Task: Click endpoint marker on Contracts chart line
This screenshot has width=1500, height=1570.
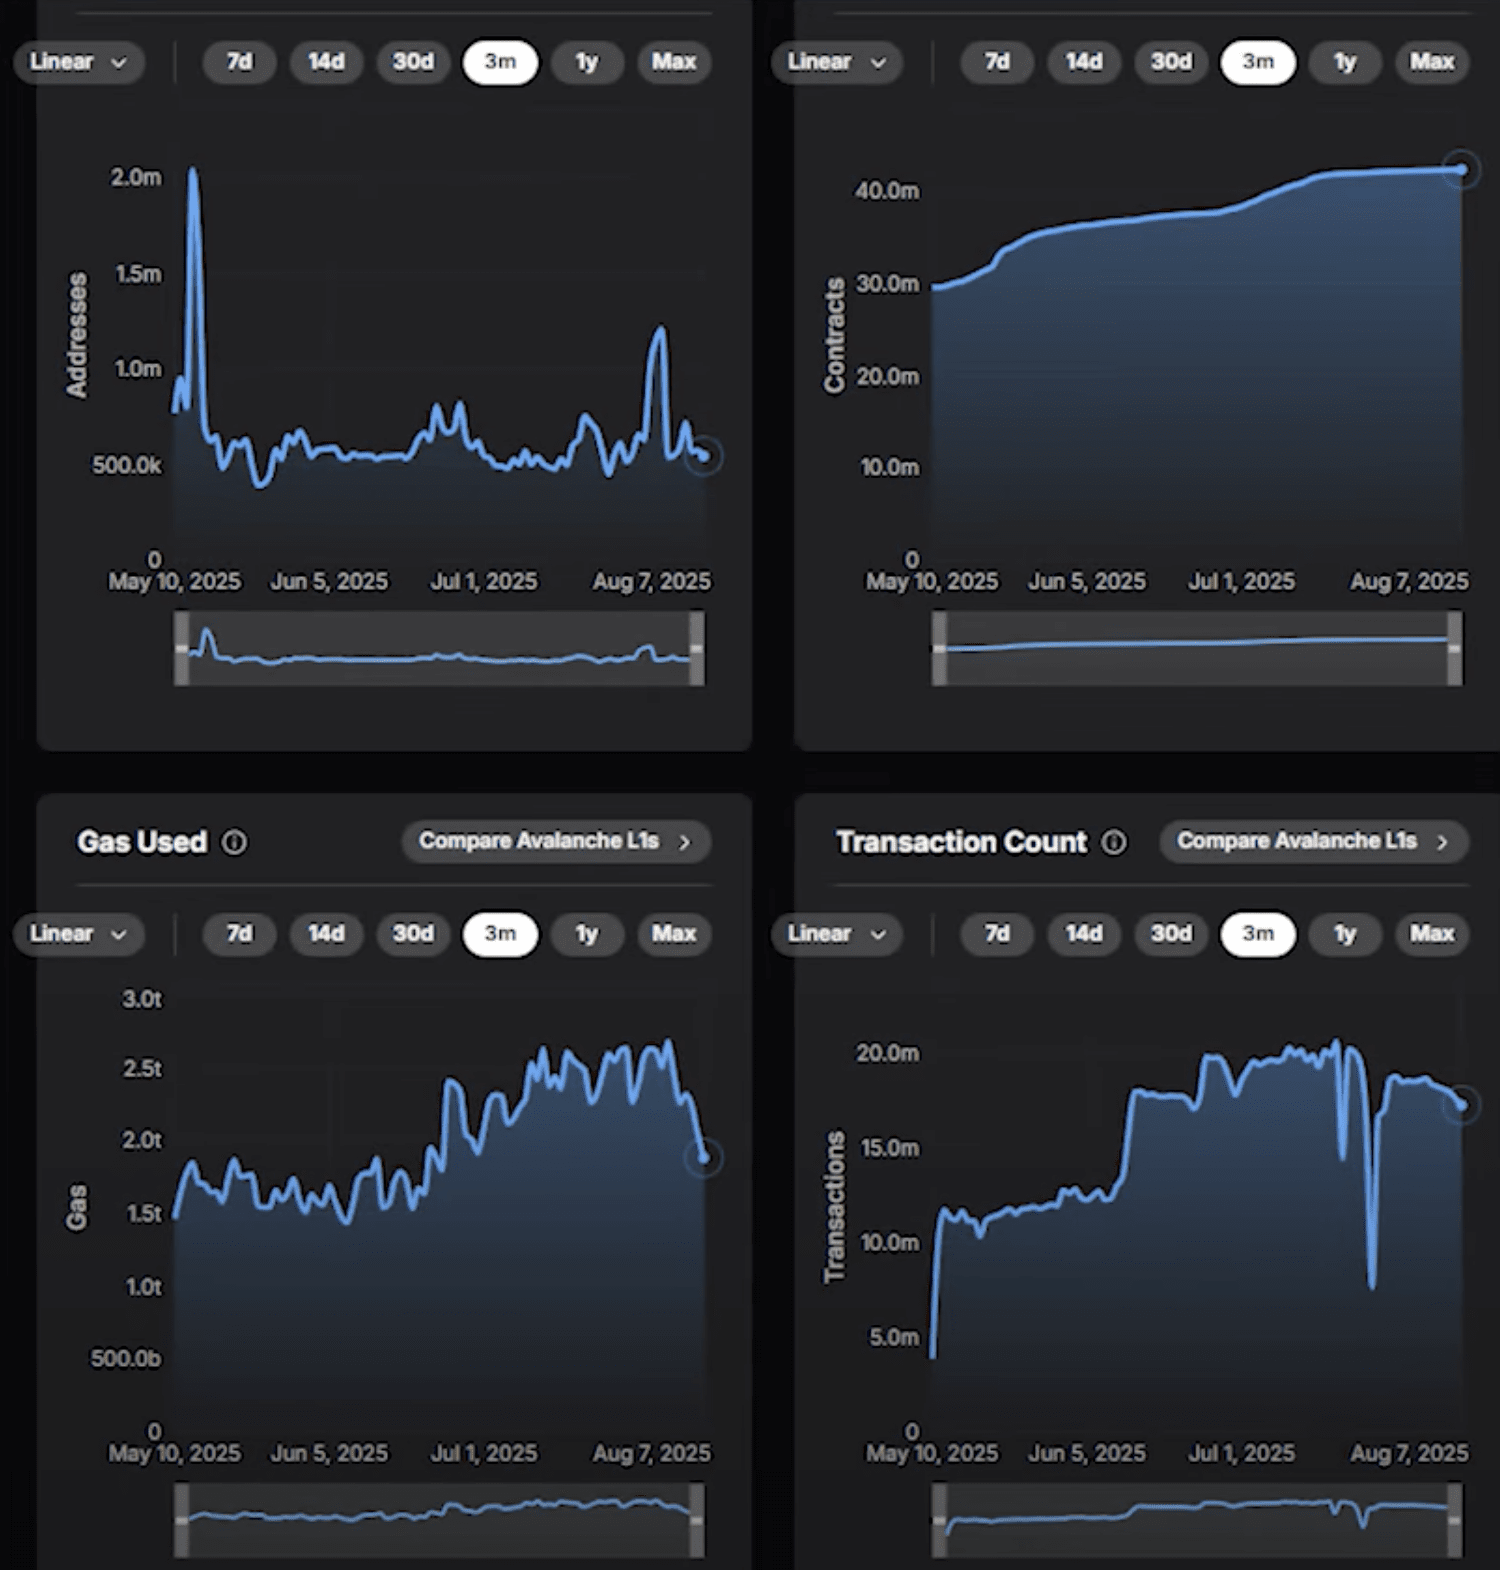Action: (x=1463, y=169)
